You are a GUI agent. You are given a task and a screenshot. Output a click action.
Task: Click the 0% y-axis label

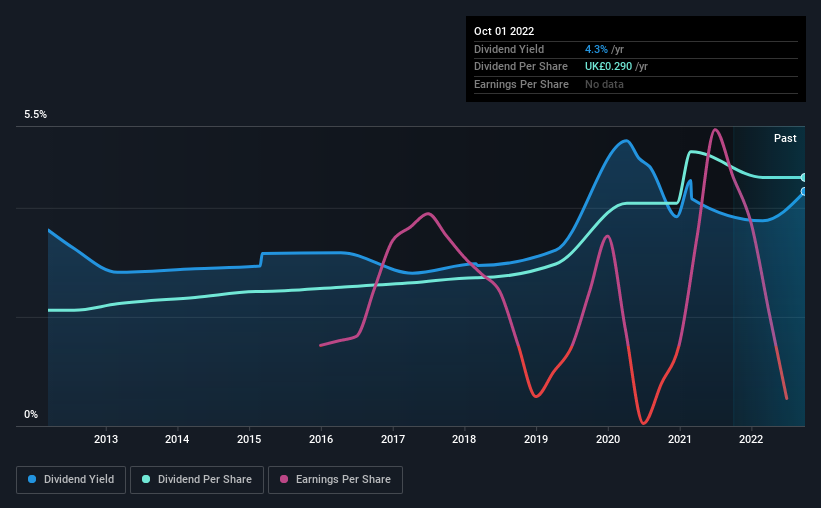pos(31,414)
